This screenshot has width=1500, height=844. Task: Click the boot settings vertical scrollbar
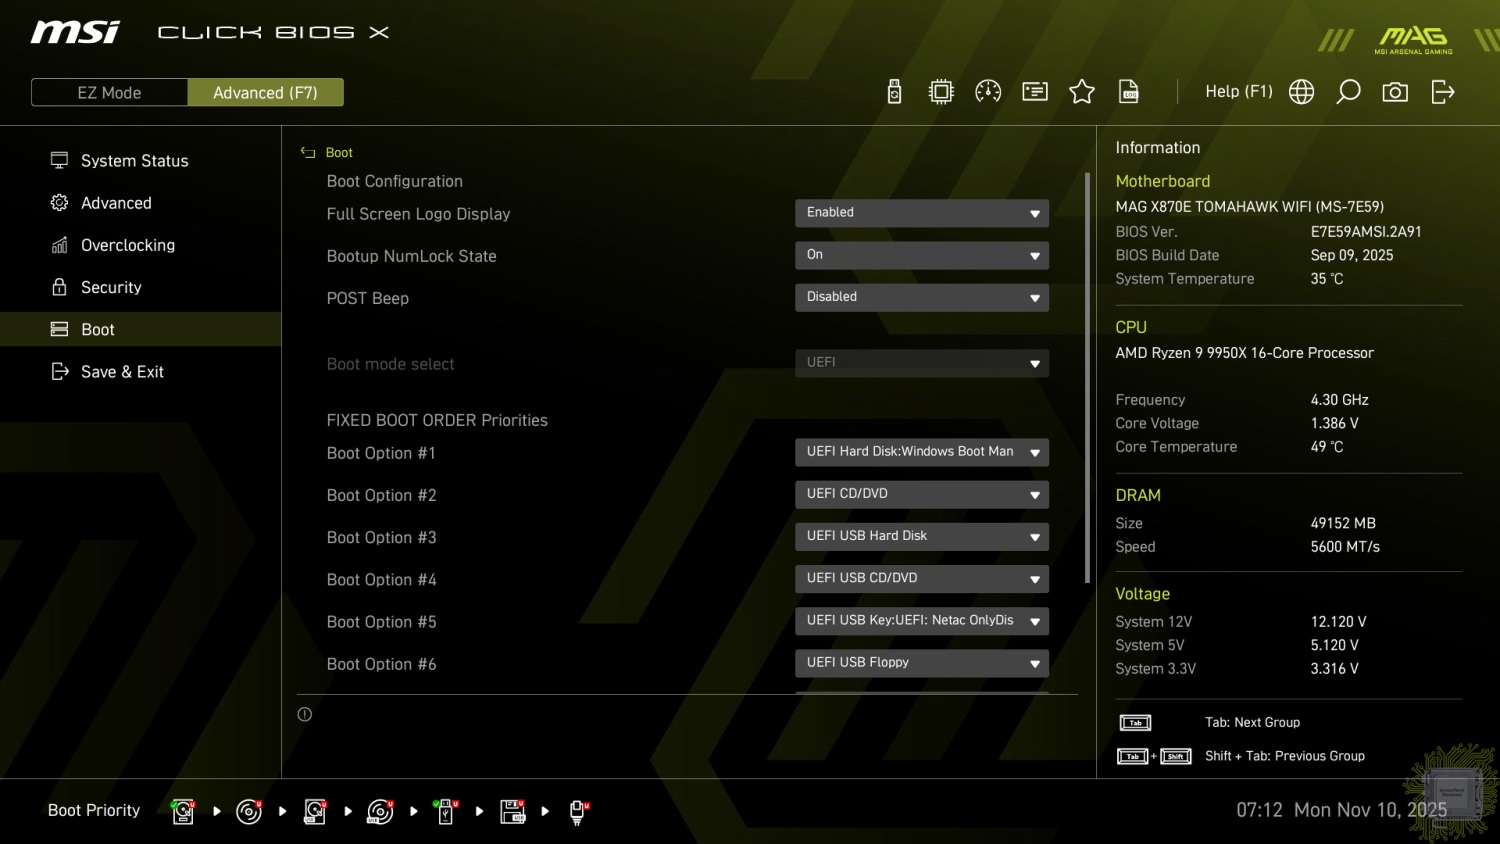tap(1087, 378)
